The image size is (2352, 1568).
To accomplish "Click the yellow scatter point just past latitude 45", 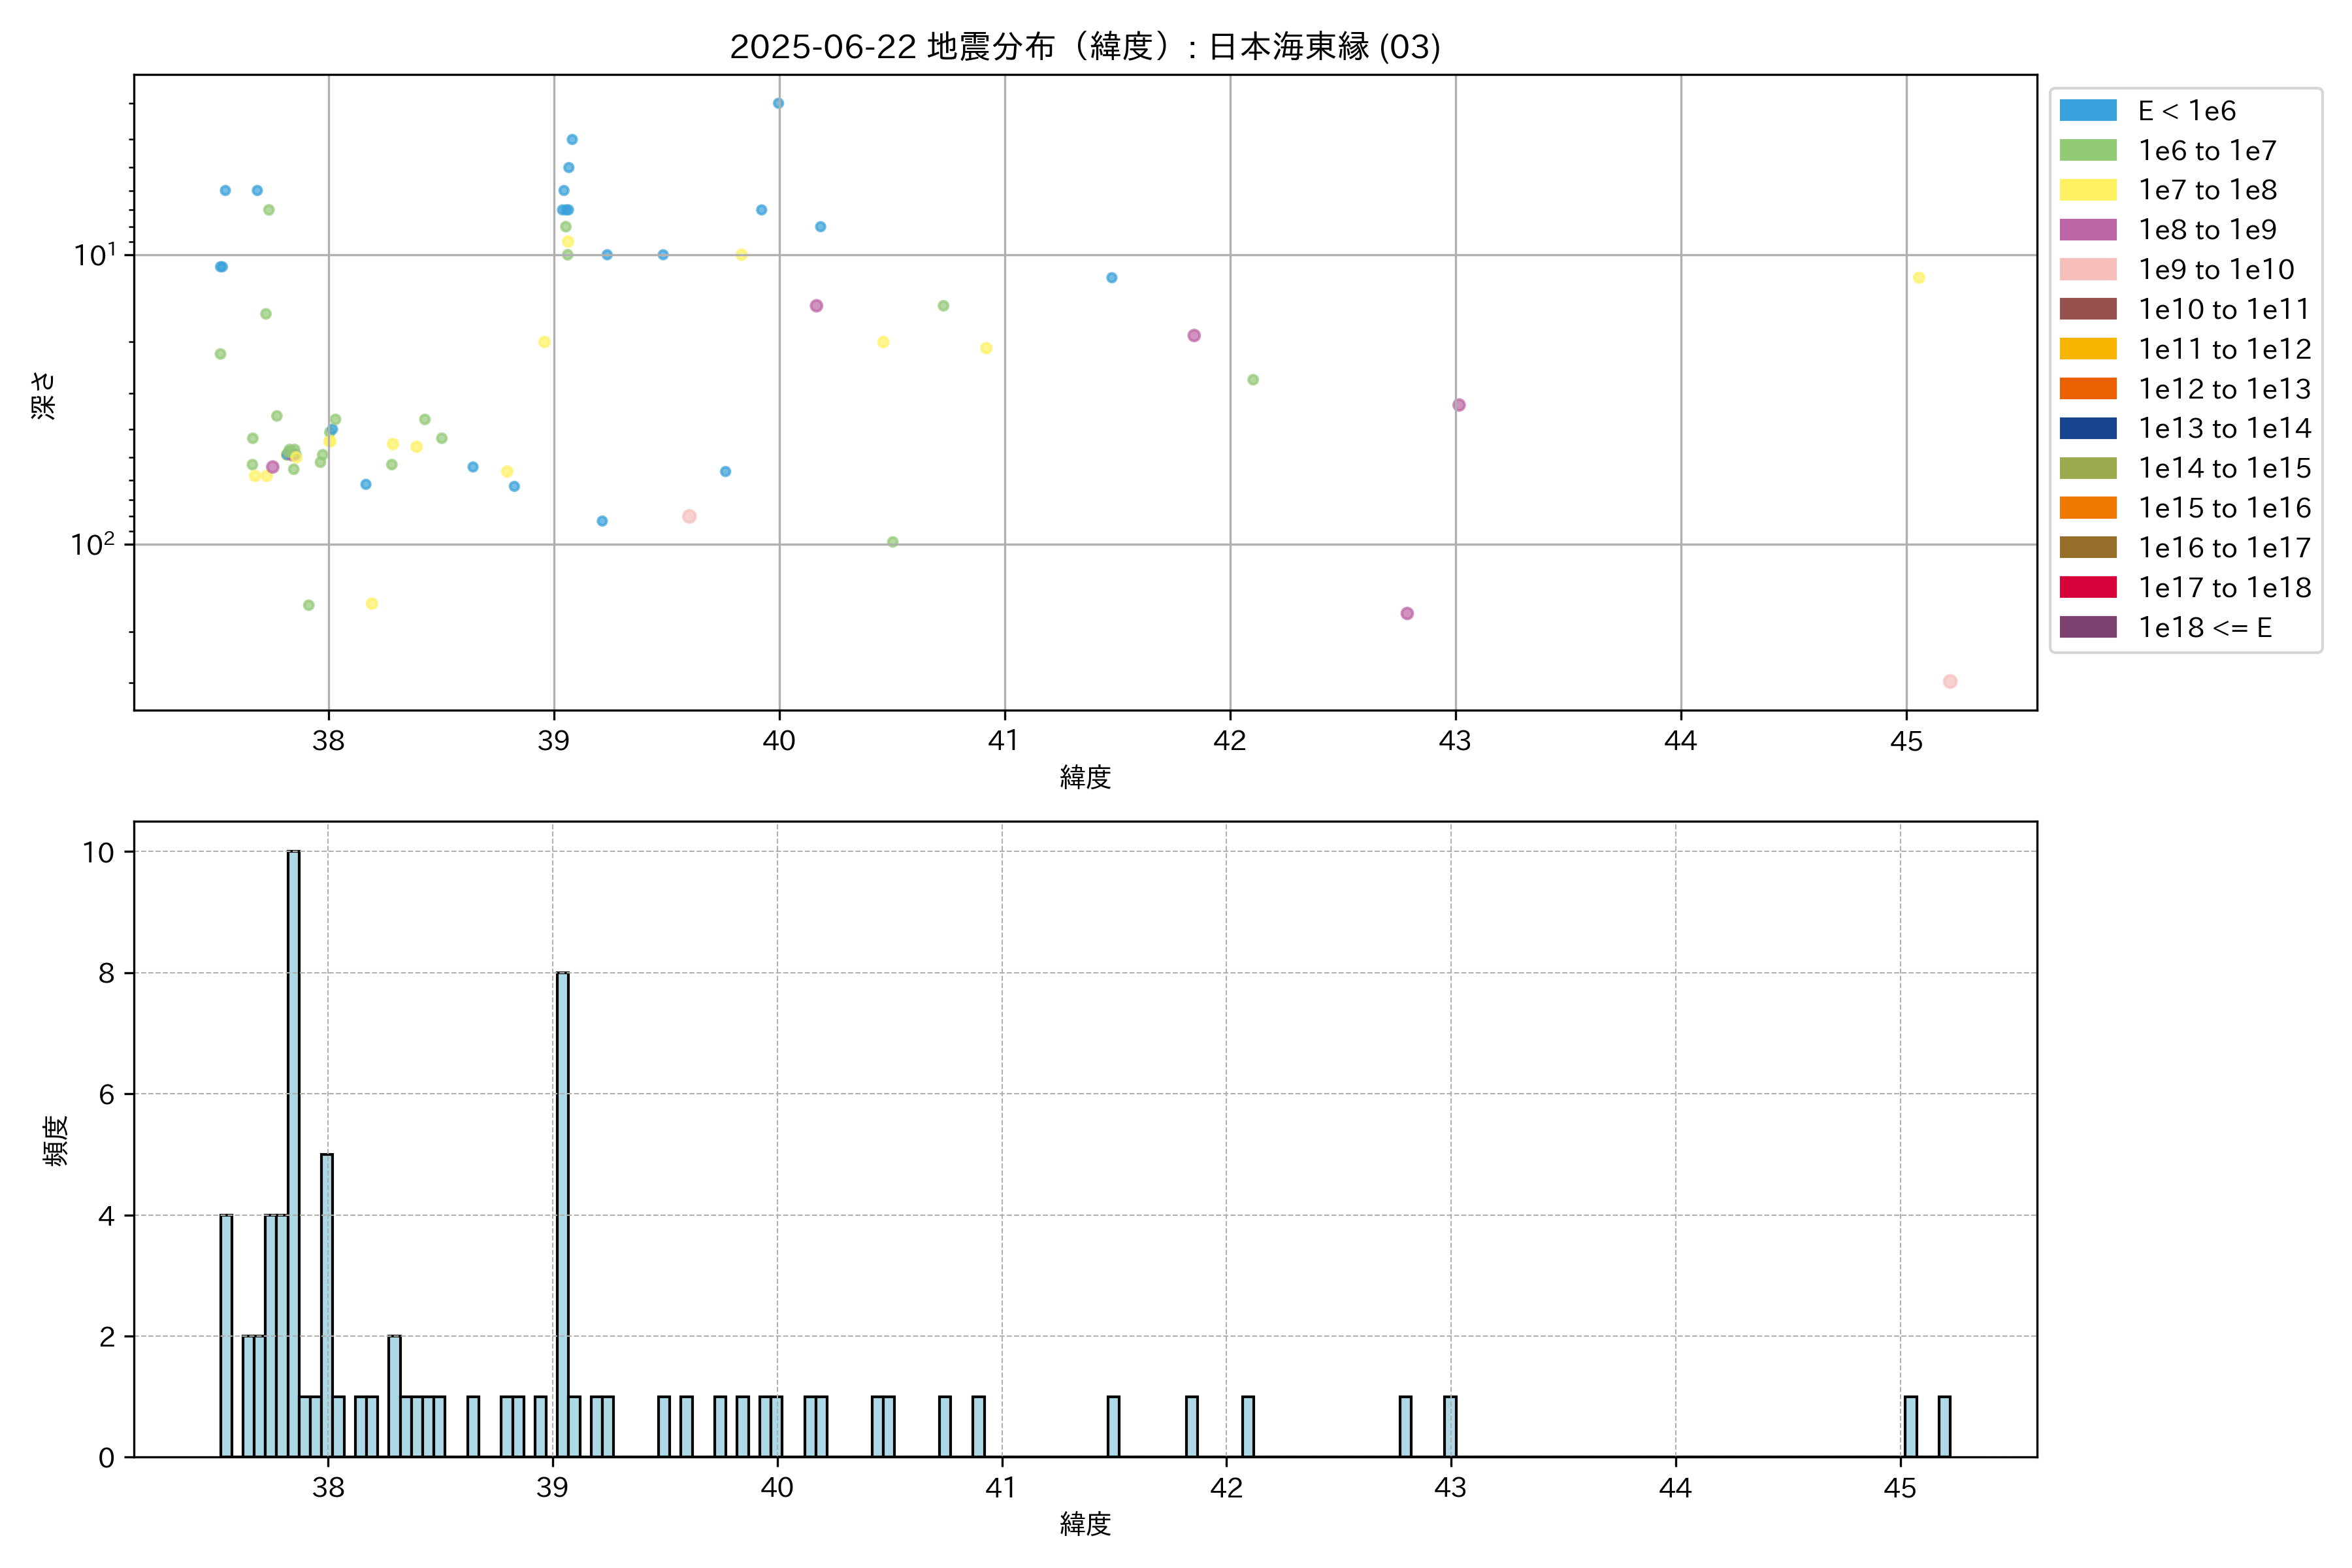I will 1918,278.
